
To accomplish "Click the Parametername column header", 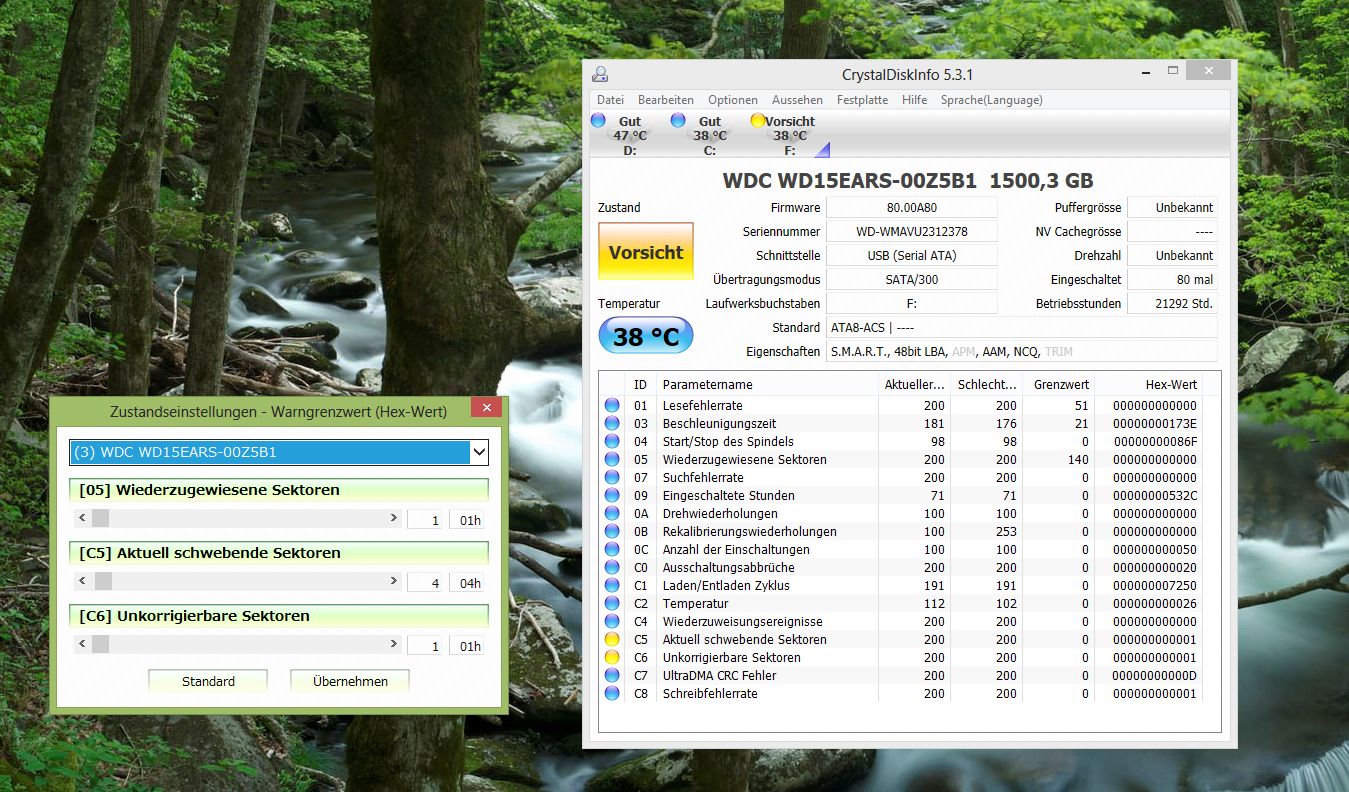I will click(768, 384).
